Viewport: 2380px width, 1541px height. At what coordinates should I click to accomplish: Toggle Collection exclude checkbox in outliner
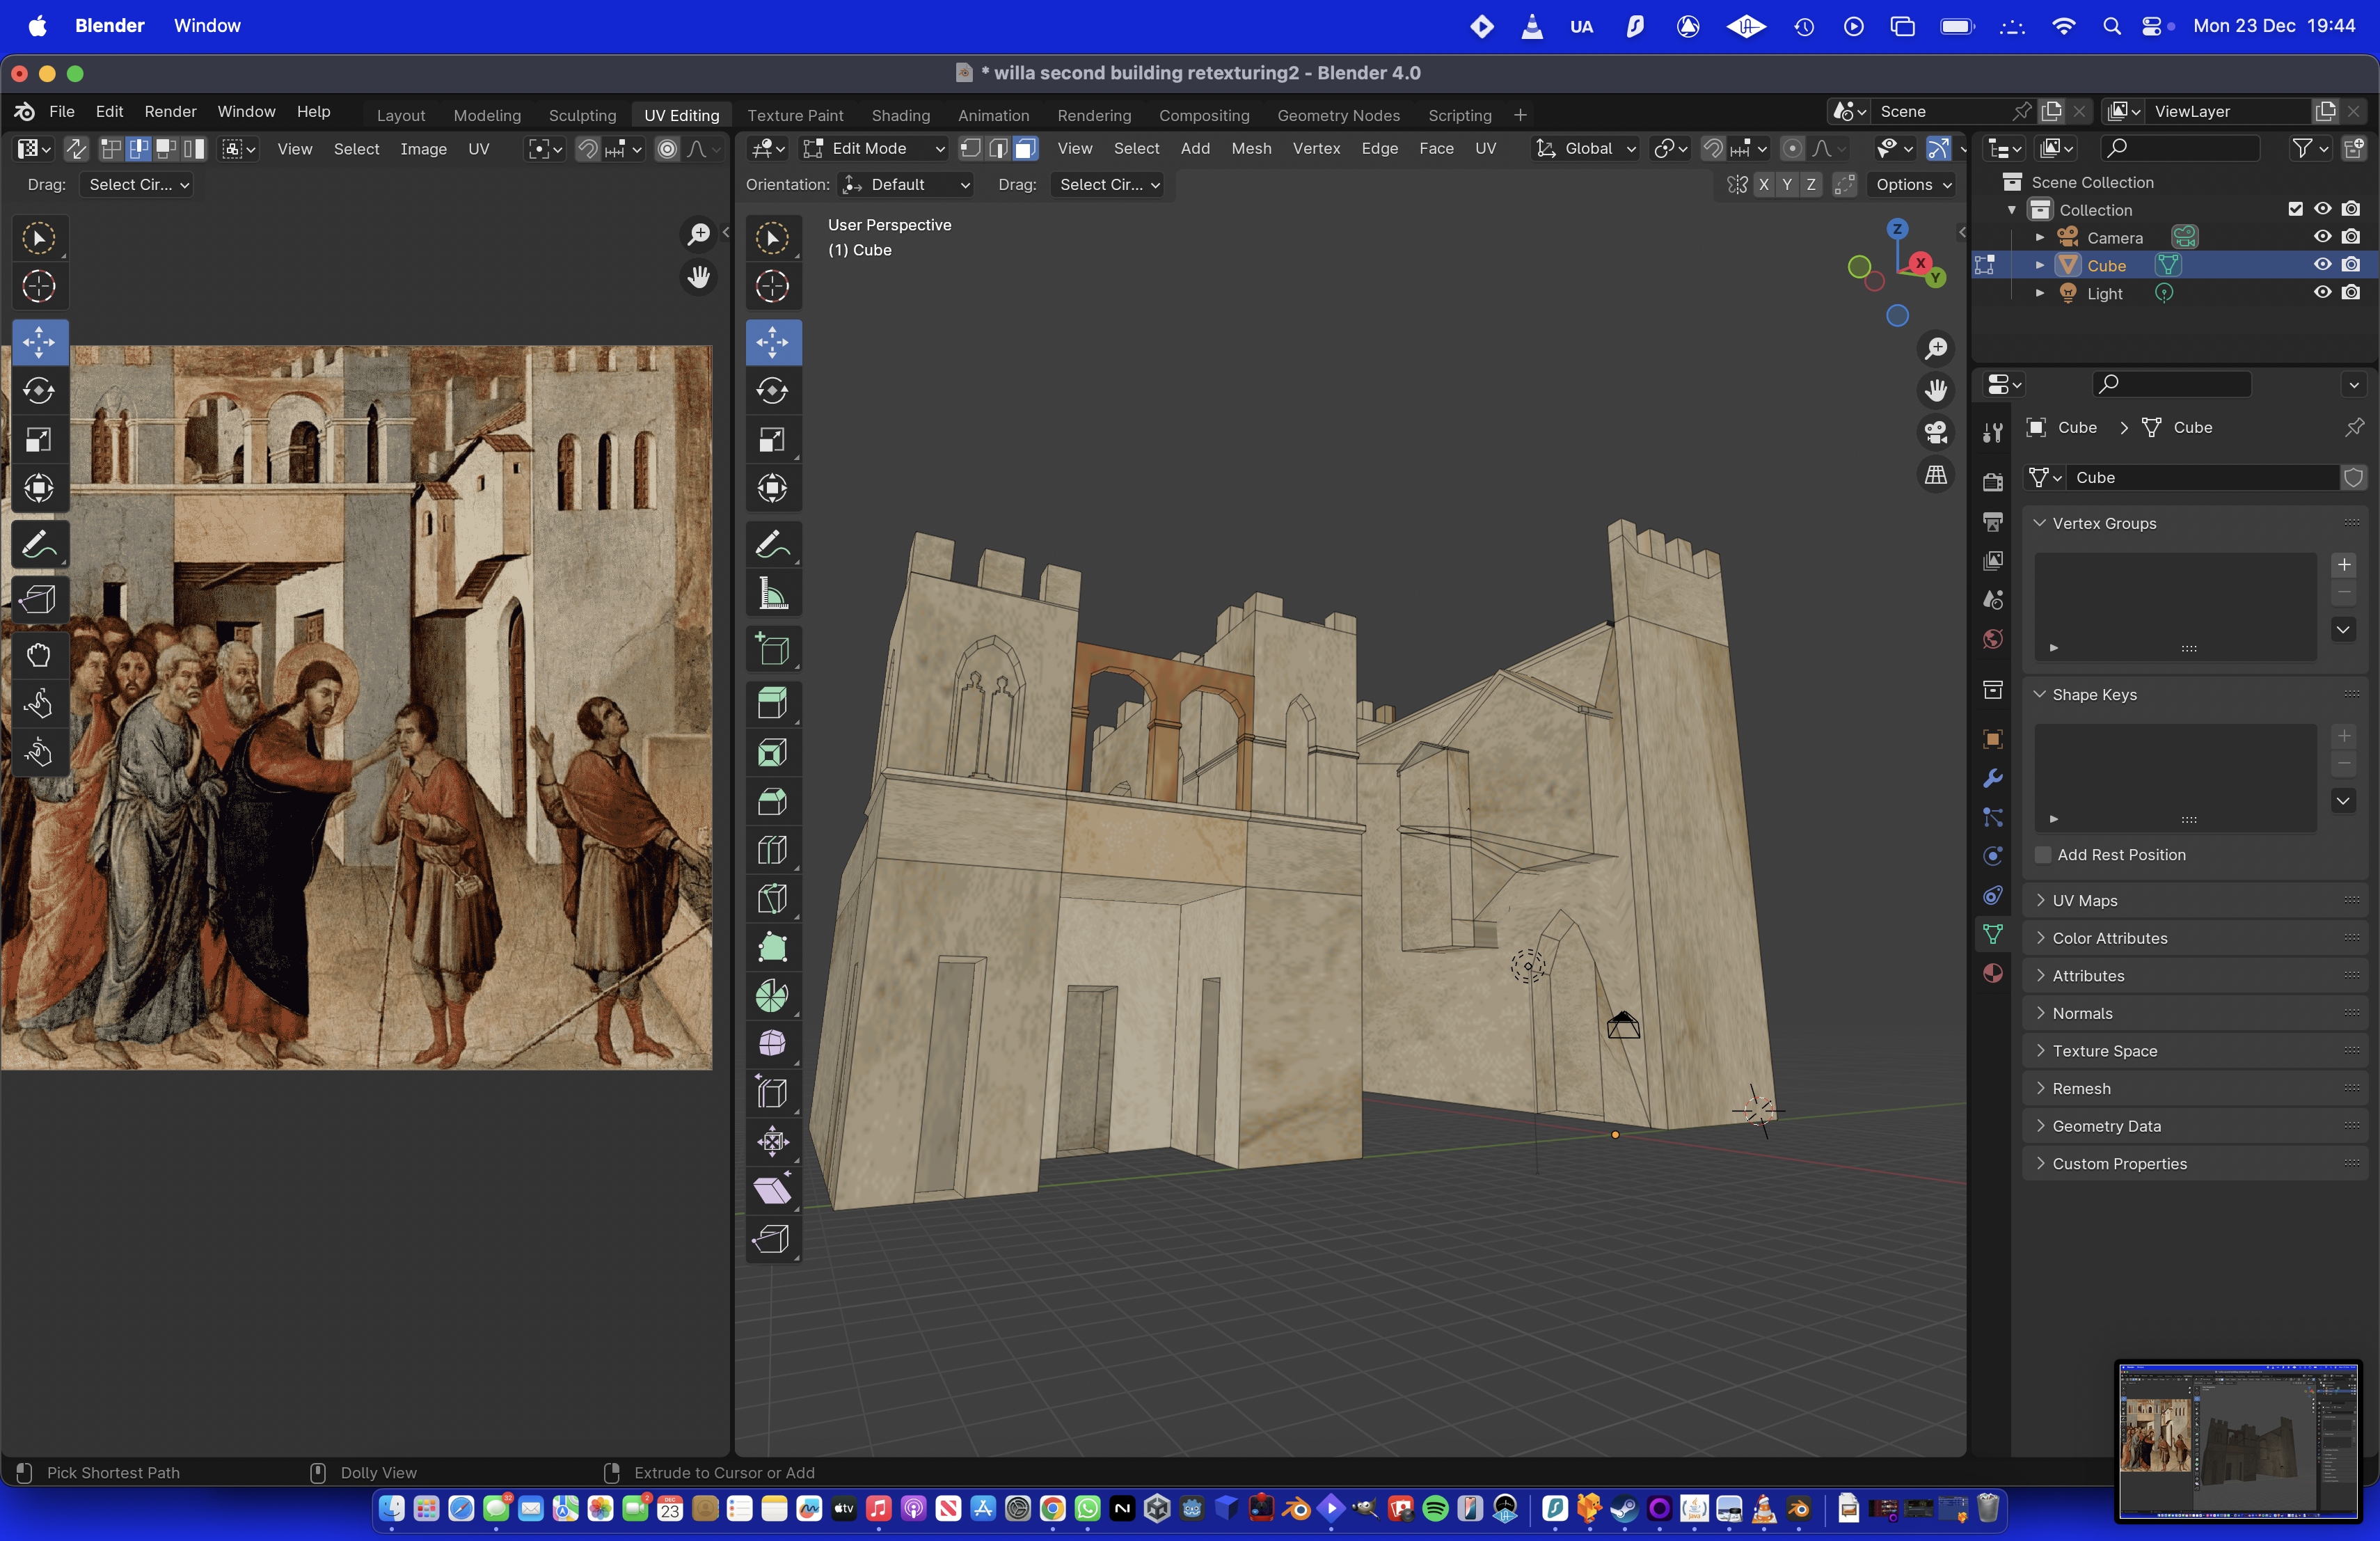(2295, 209)
